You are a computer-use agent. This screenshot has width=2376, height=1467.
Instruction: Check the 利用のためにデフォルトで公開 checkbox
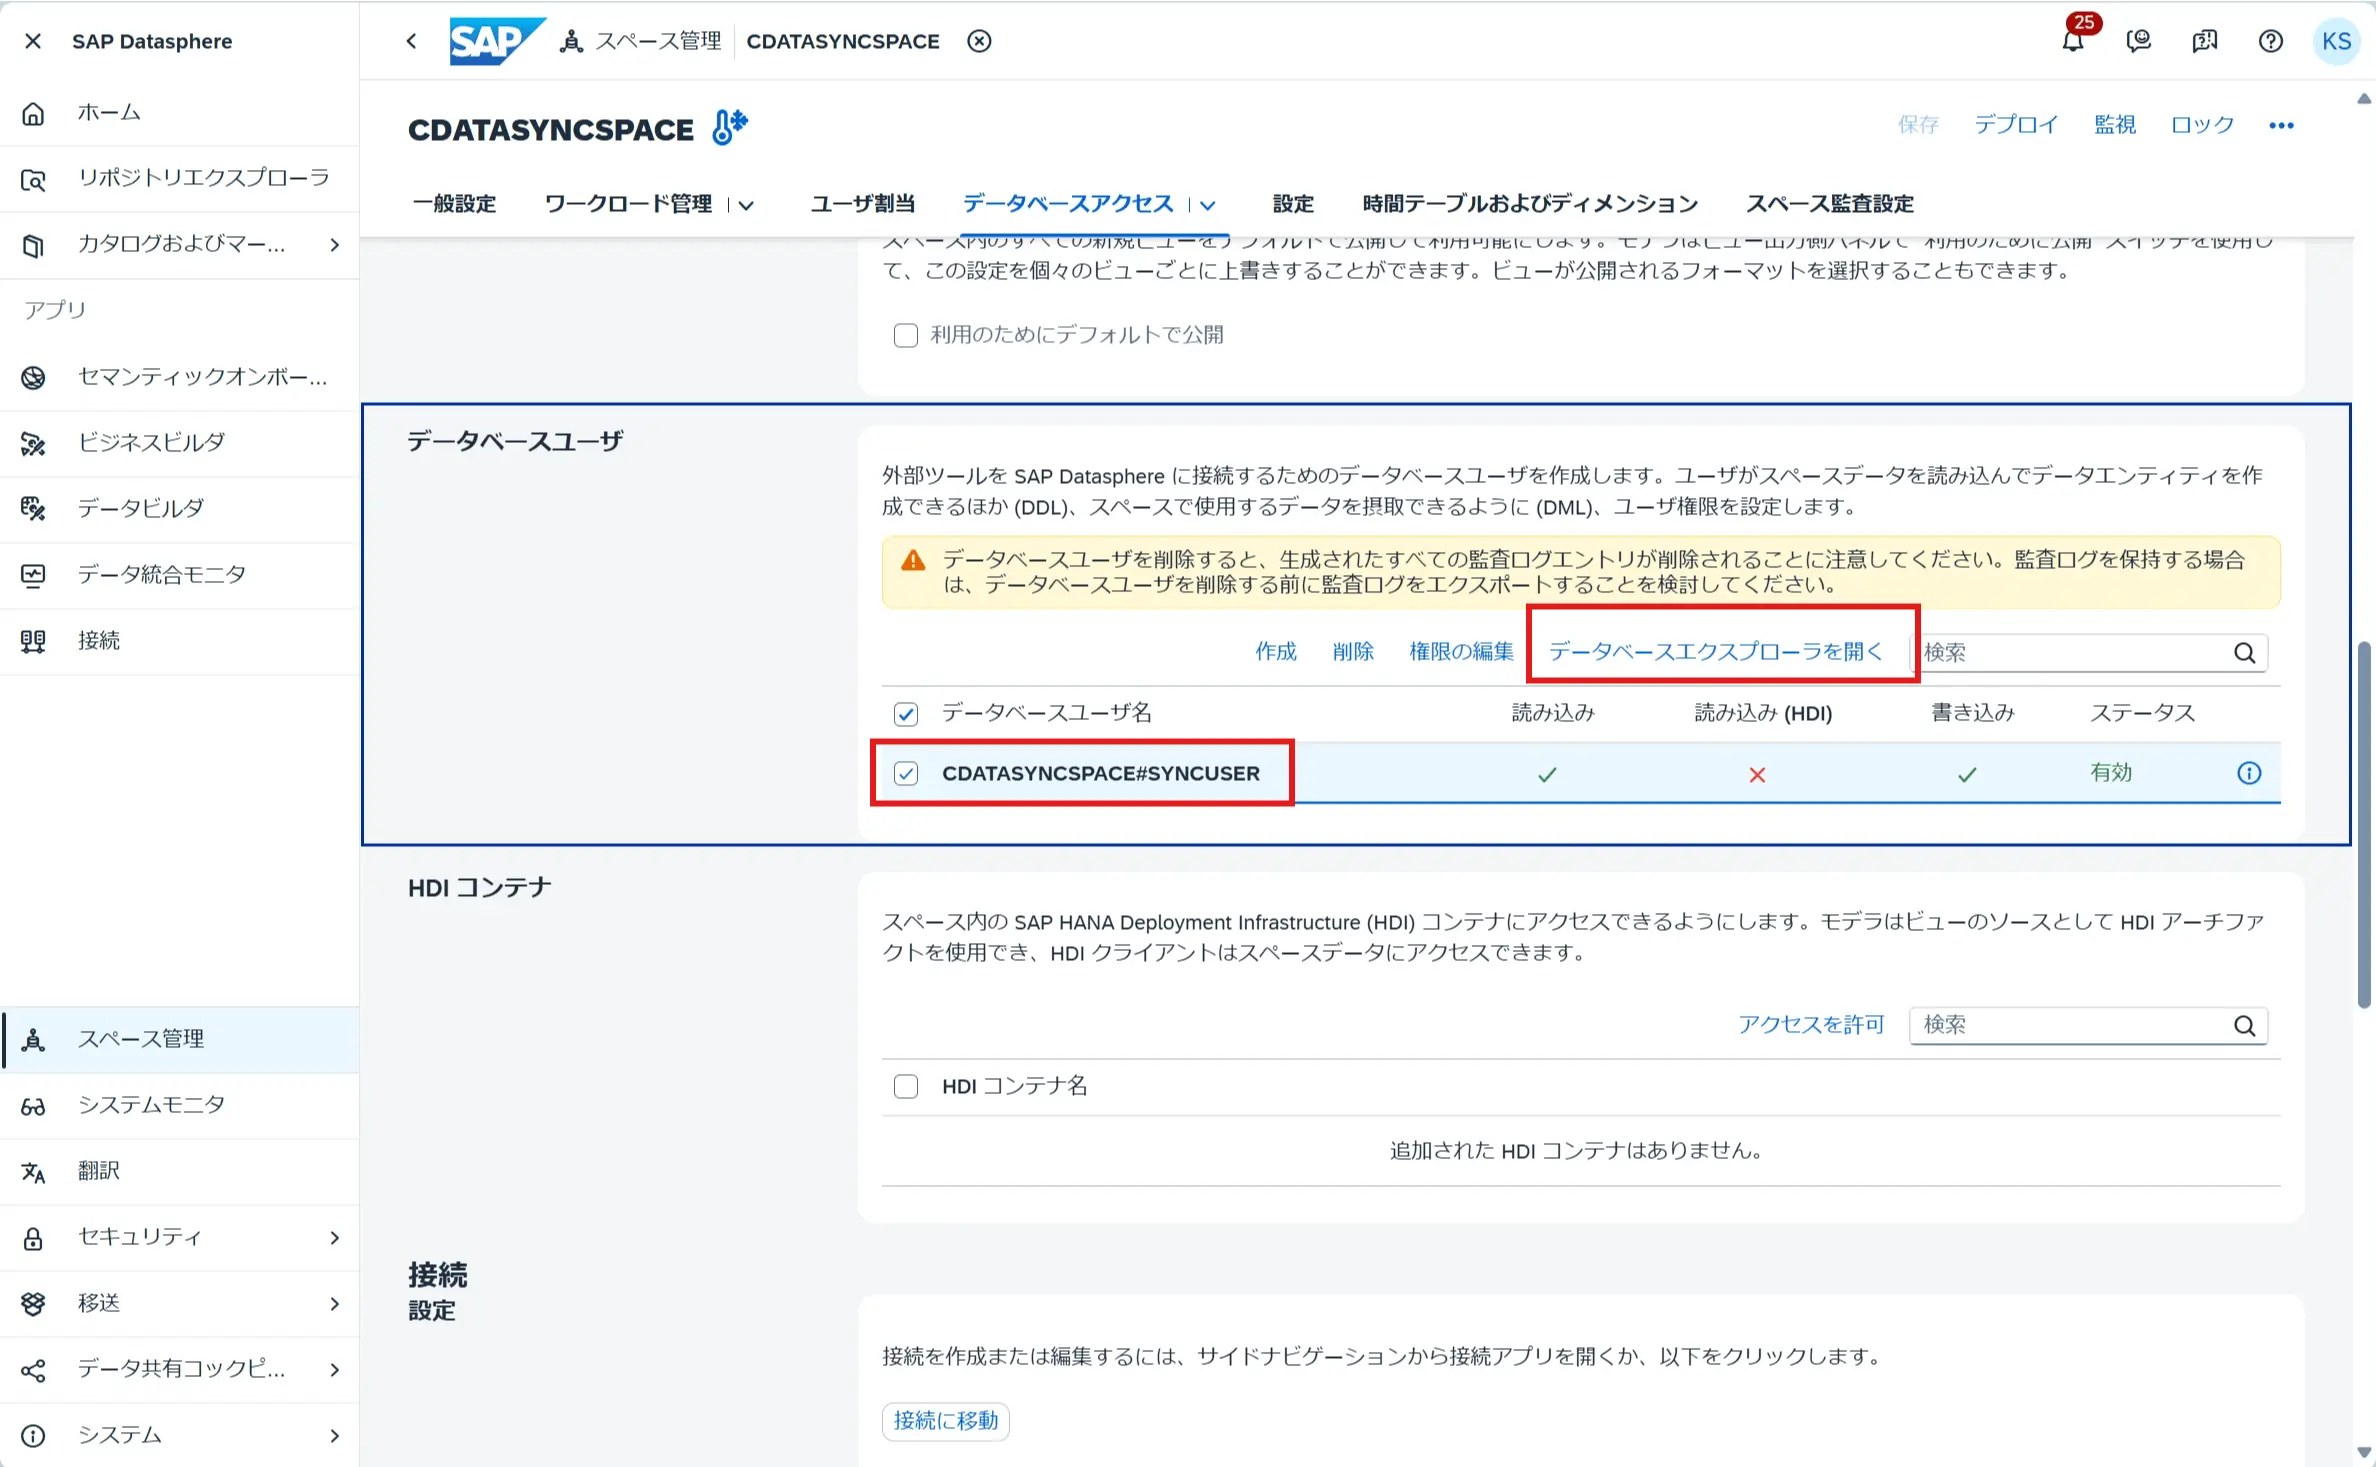pyautogui.click(x=906, y=335)
